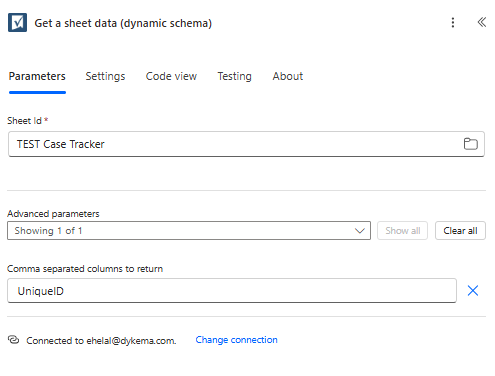The image size is (495, 376).
Task: Open the Code view tab
Action: [171, 76]
